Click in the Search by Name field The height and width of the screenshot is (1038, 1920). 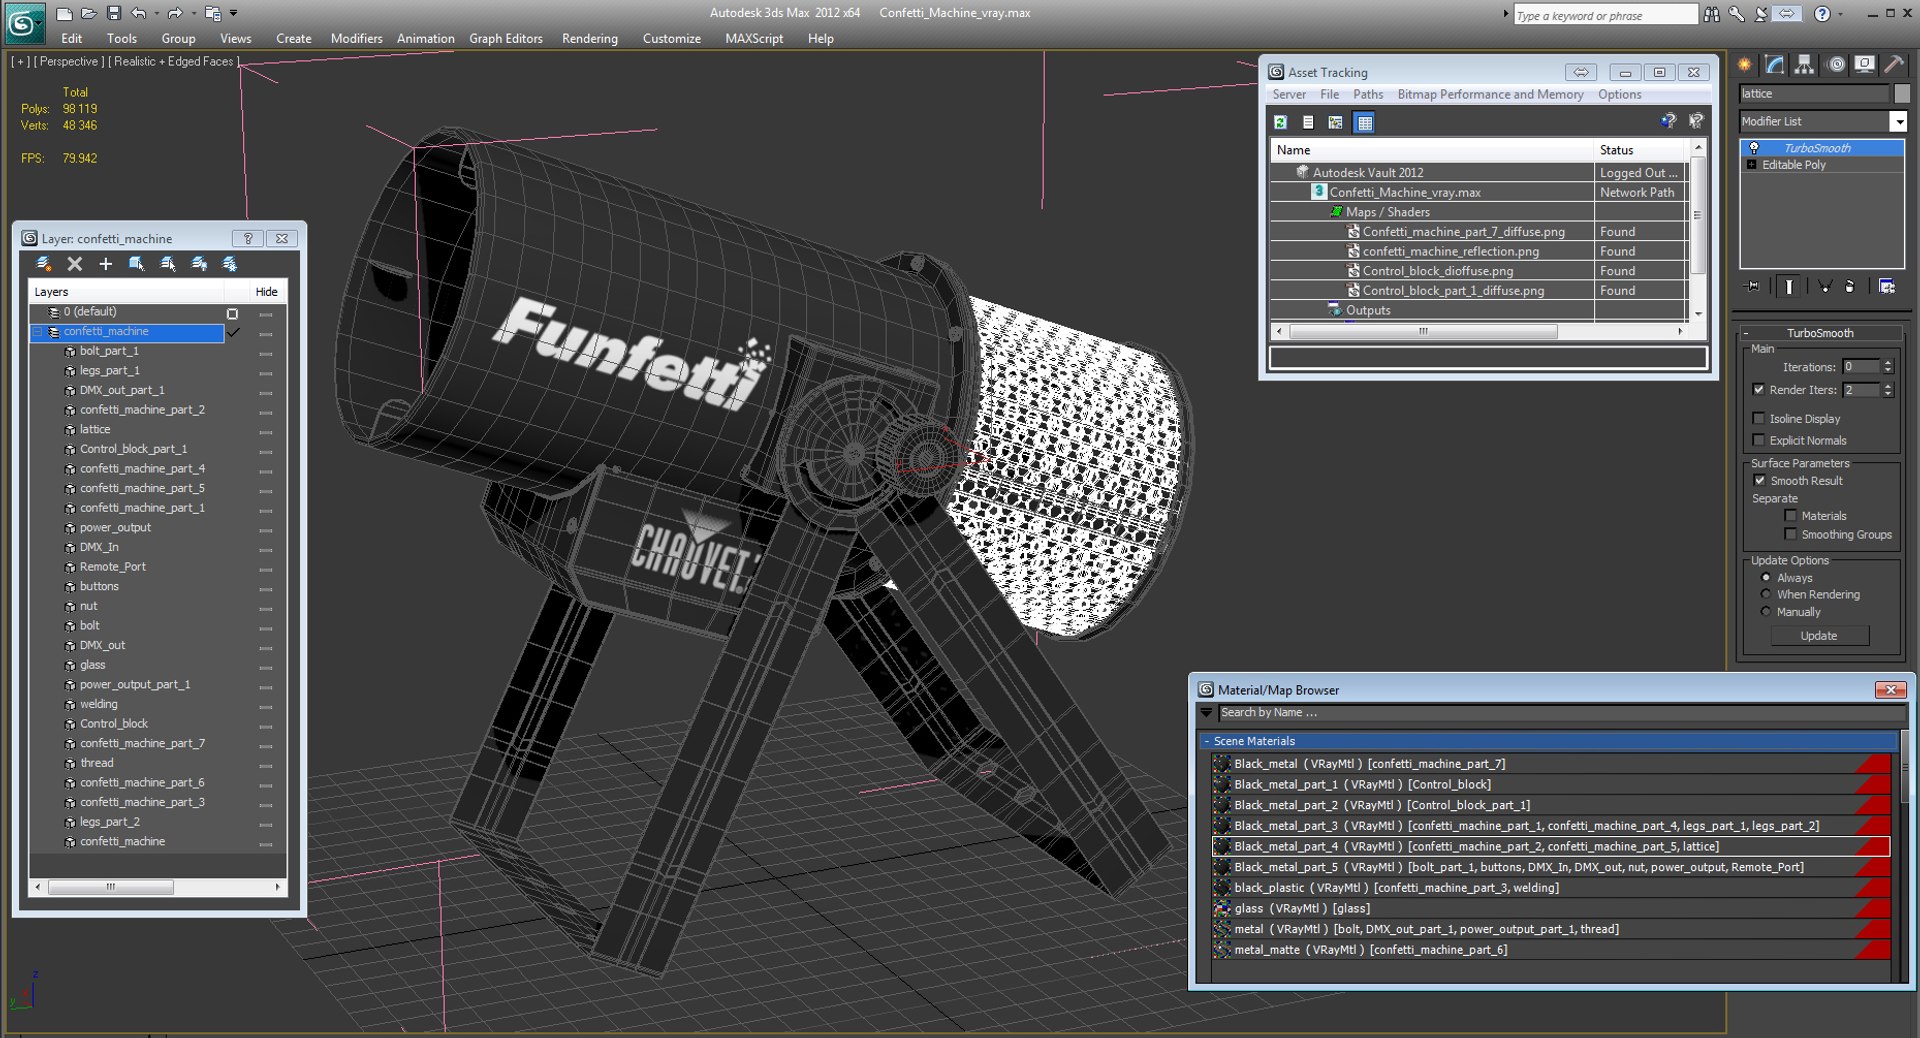1560,713
